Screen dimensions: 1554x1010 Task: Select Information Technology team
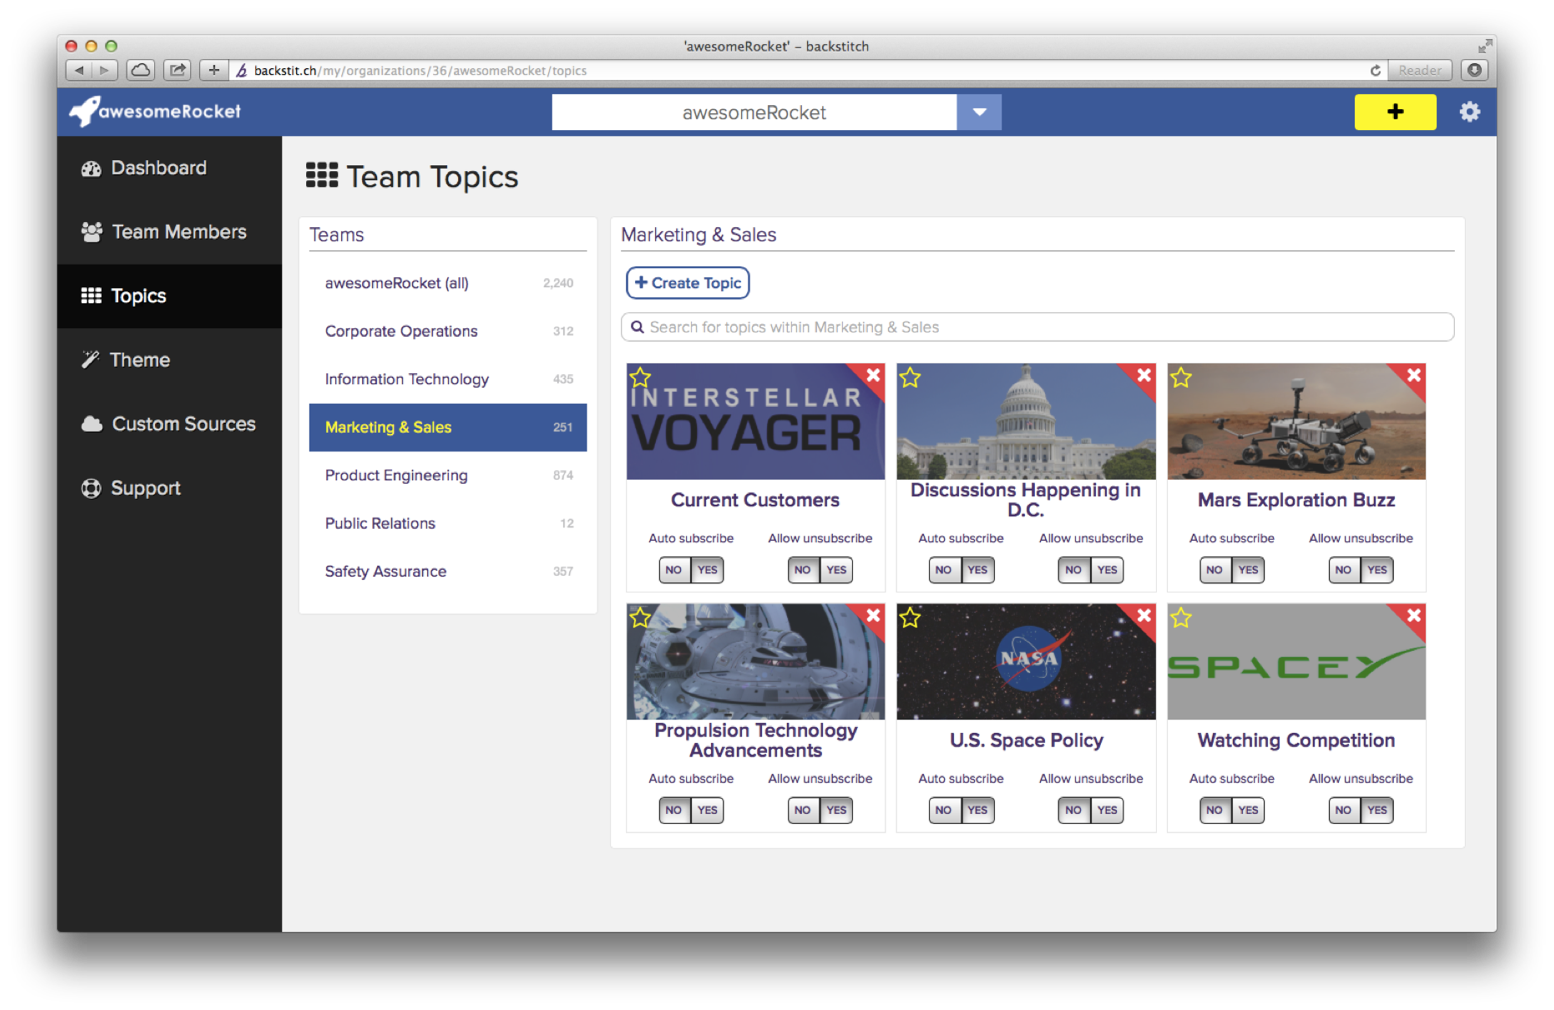point(448,379)
